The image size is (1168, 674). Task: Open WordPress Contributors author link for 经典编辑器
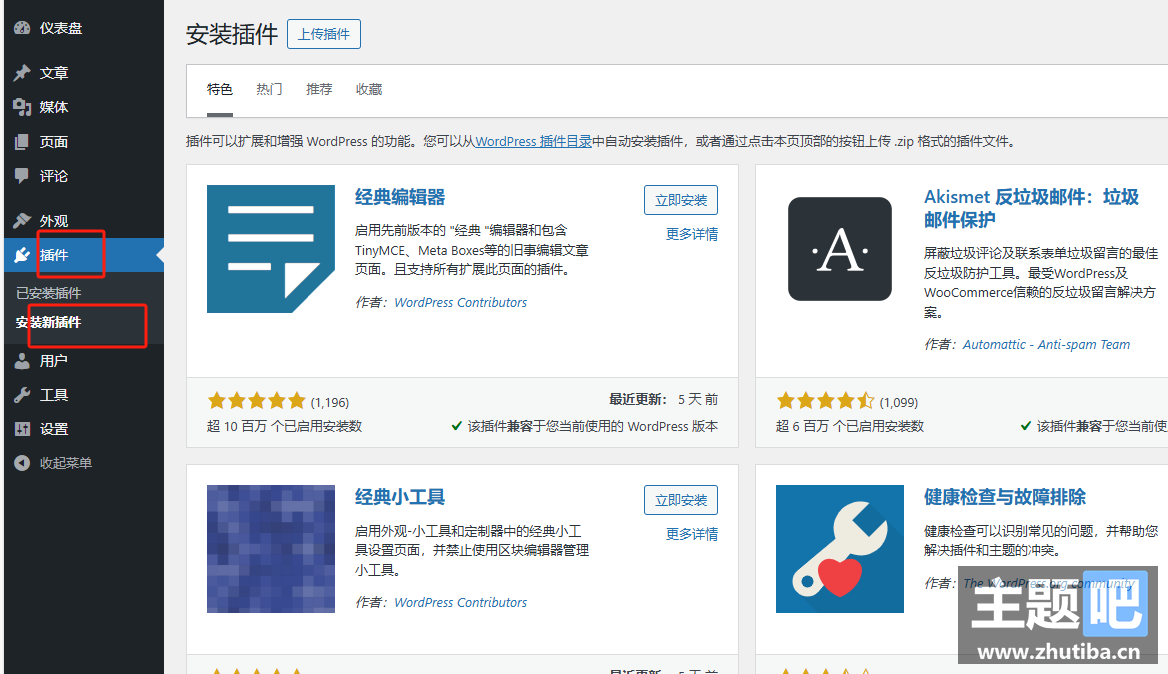pyautogui.click(x=460, y=302)
